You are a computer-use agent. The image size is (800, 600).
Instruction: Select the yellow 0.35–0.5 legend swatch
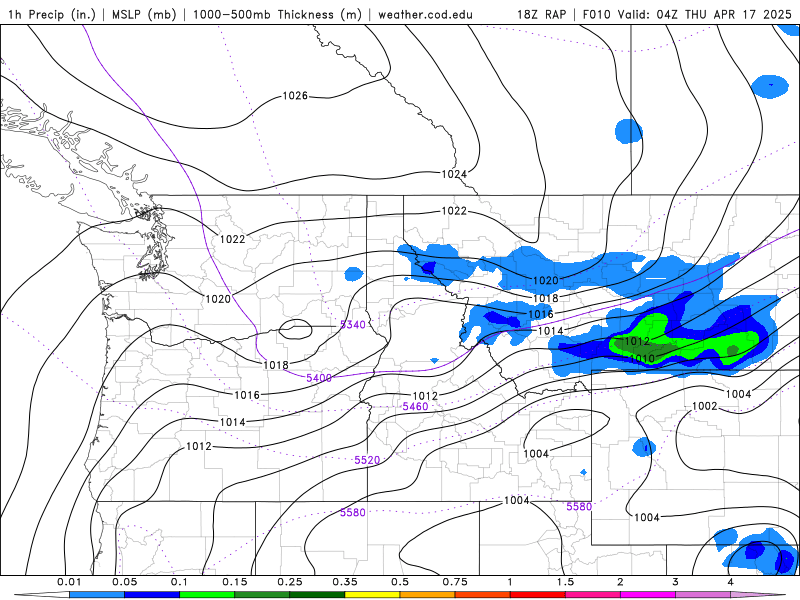pos(372,595)
